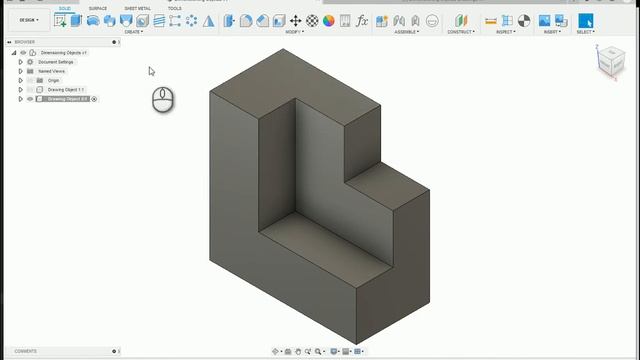Viewport: 640px width, 360px height.
Task: Toggle visibility of the highlighted Drawing Object
Action: point(30,99)
